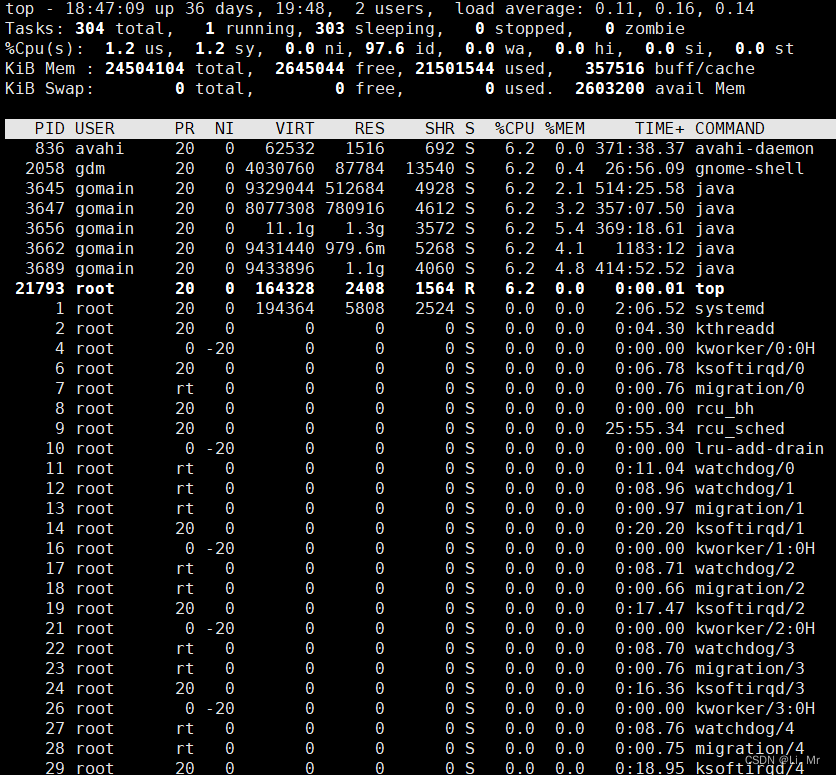836x775 pixels.
Task: Select the systemd process with PID 1
Action: 400,308
